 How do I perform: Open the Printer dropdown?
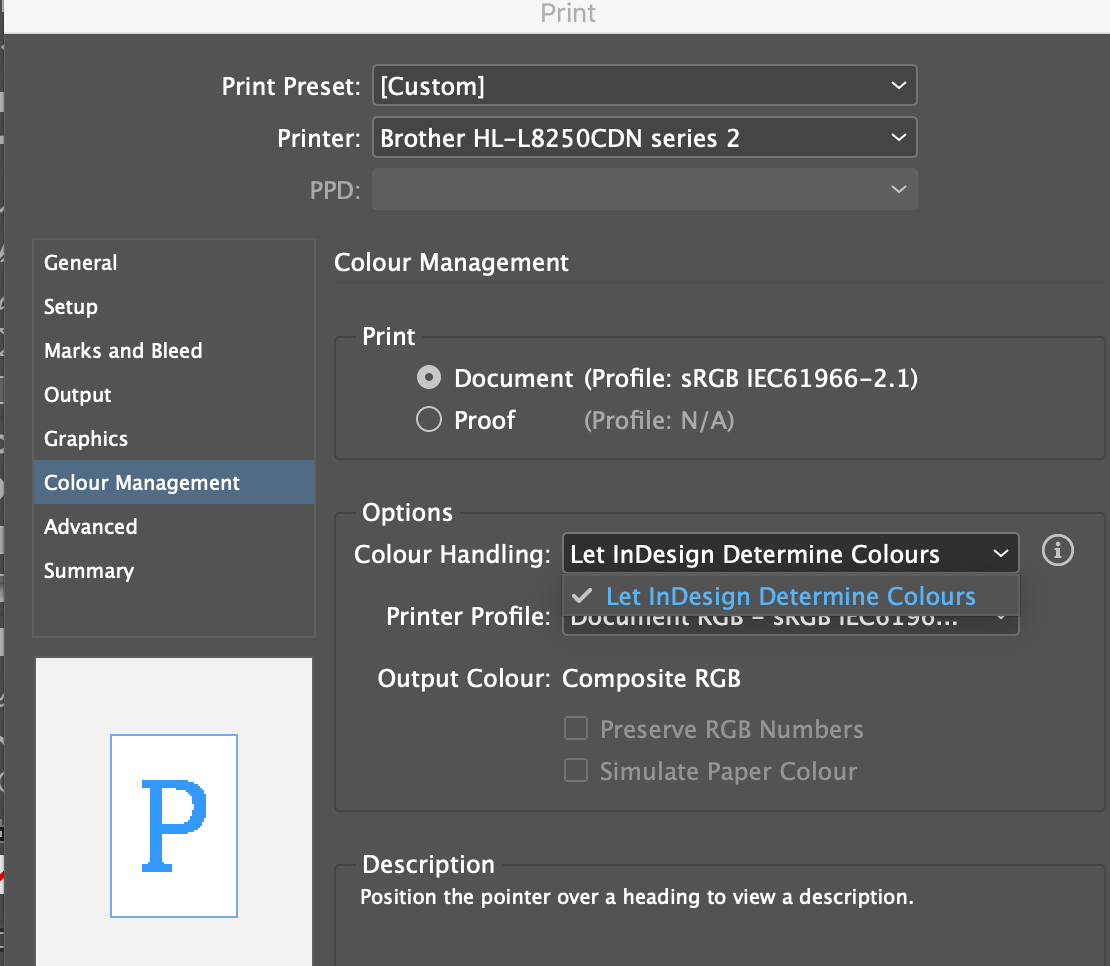[644, 137]
